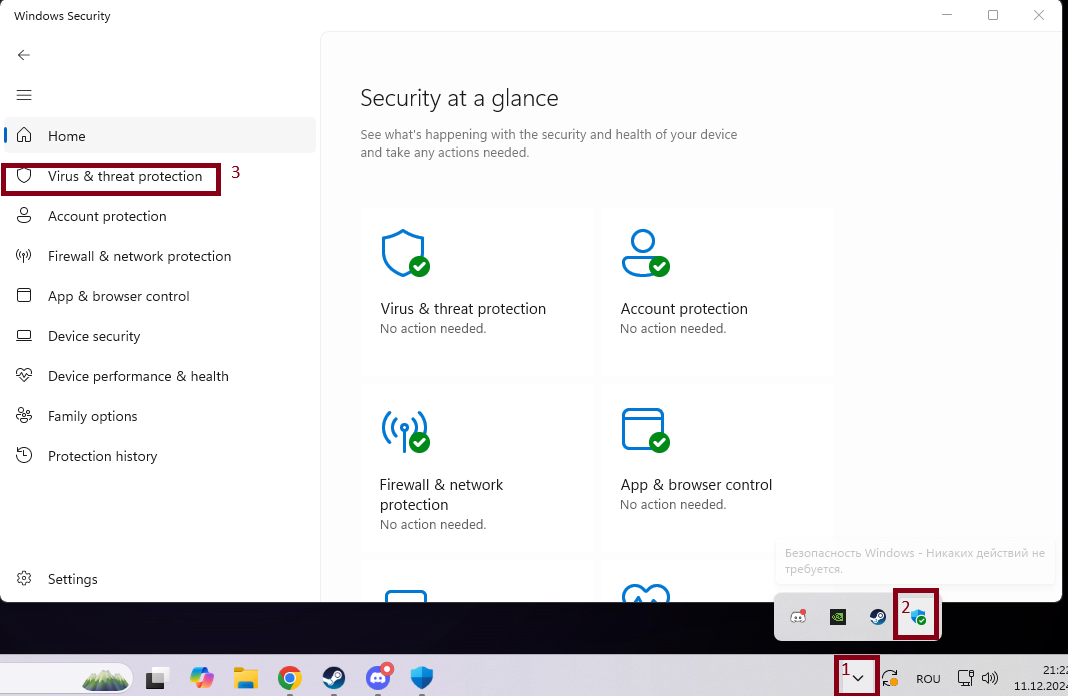The image size is (1068, 696).
Task: Collapse the hamburger navigation menu
Action: coord(24,95)
